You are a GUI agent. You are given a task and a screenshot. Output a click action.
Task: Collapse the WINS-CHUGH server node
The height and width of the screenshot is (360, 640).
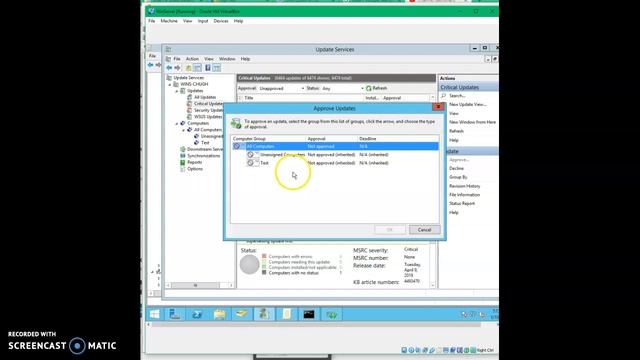click(x=170, y=84)
